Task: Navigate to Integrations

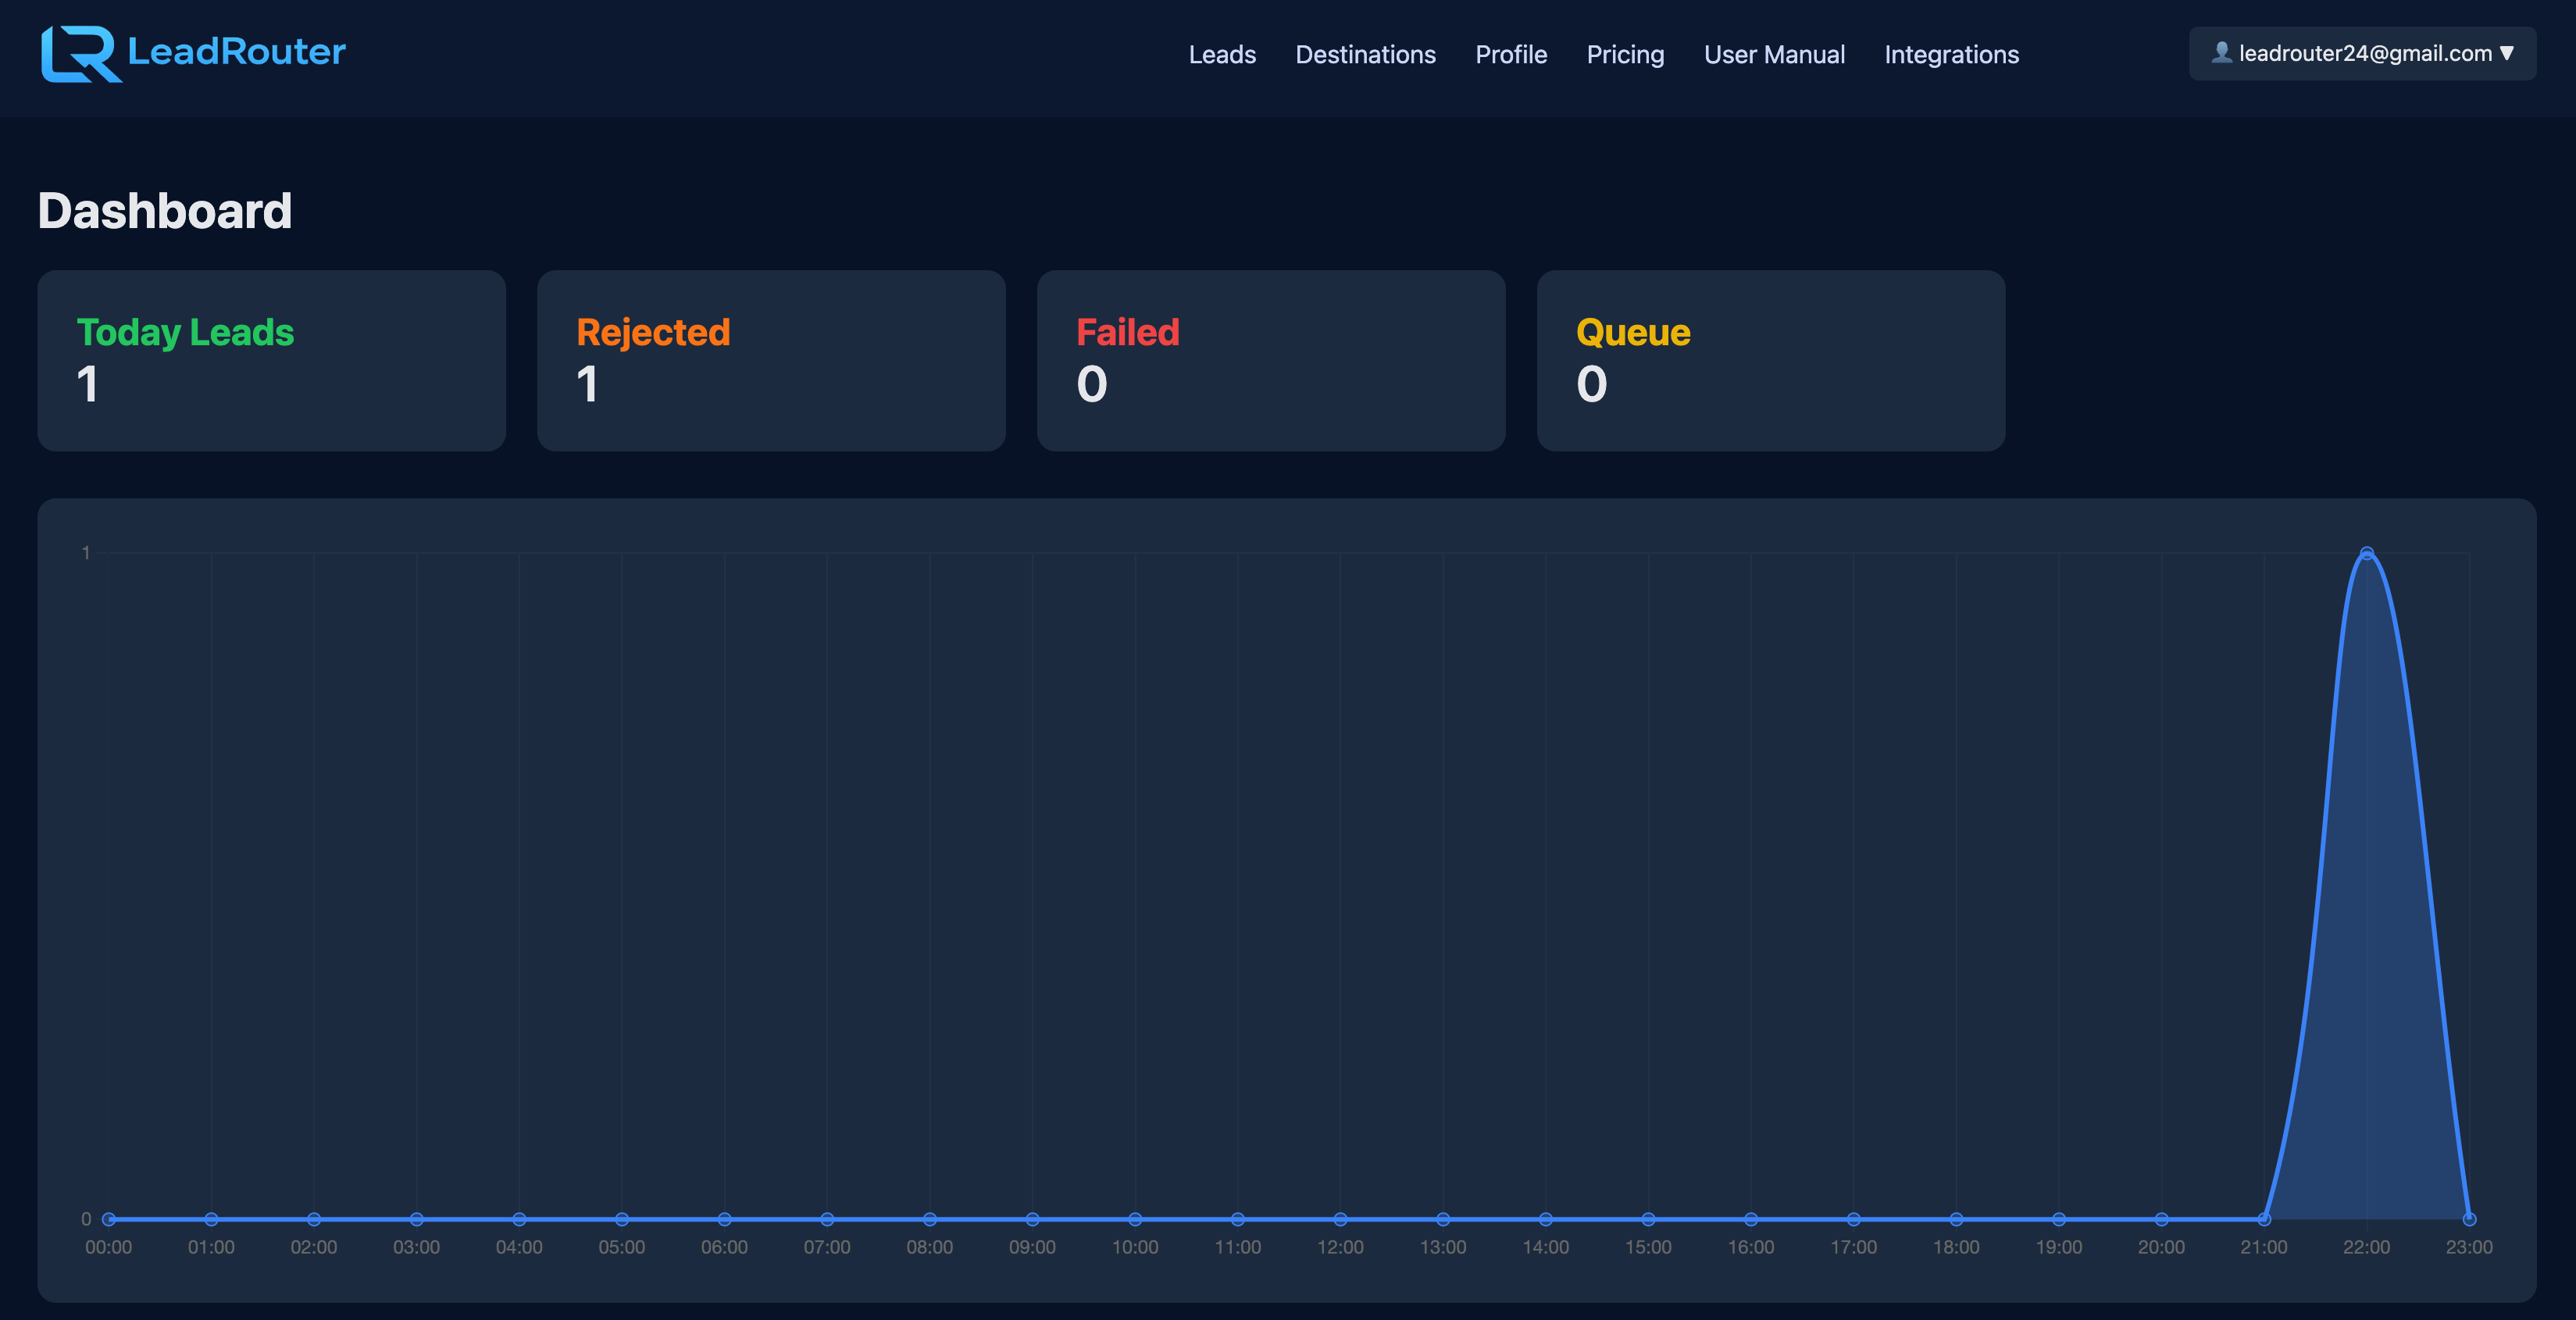Action: click(x=1951, y=54)
